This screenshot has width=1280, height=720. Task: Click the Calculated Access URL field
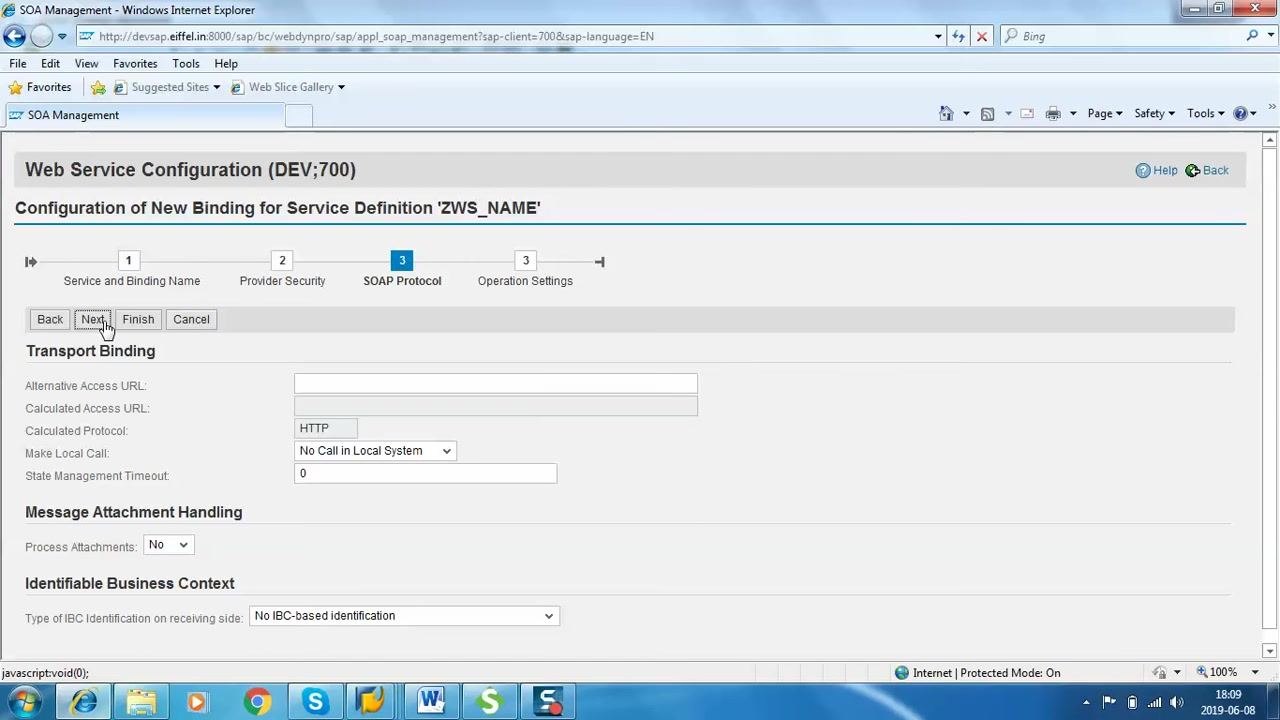coord(496,406)
